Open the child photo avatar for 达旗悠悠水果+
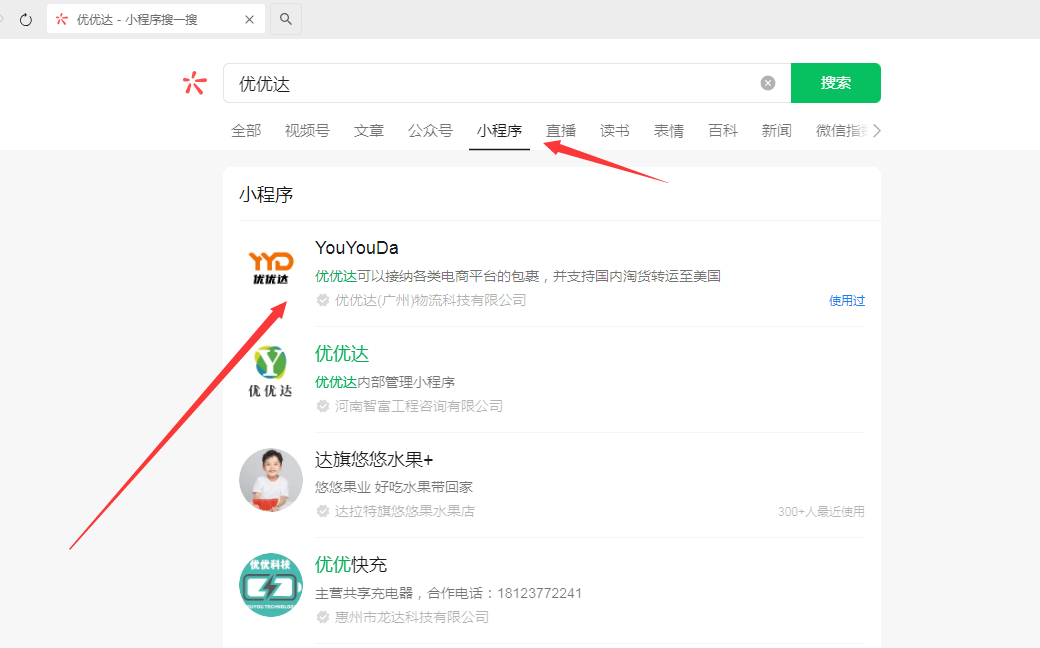 271,480
